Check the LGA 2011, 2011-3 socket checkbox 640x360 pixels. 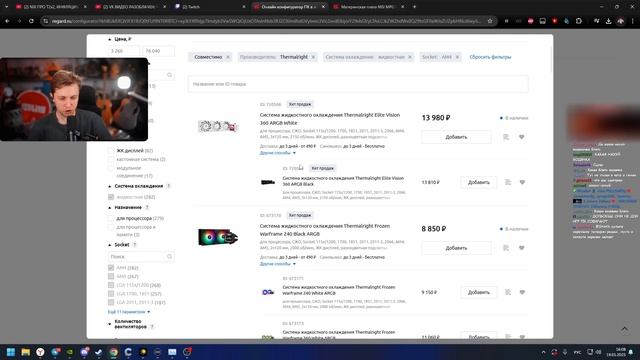(x=111, y=302)
